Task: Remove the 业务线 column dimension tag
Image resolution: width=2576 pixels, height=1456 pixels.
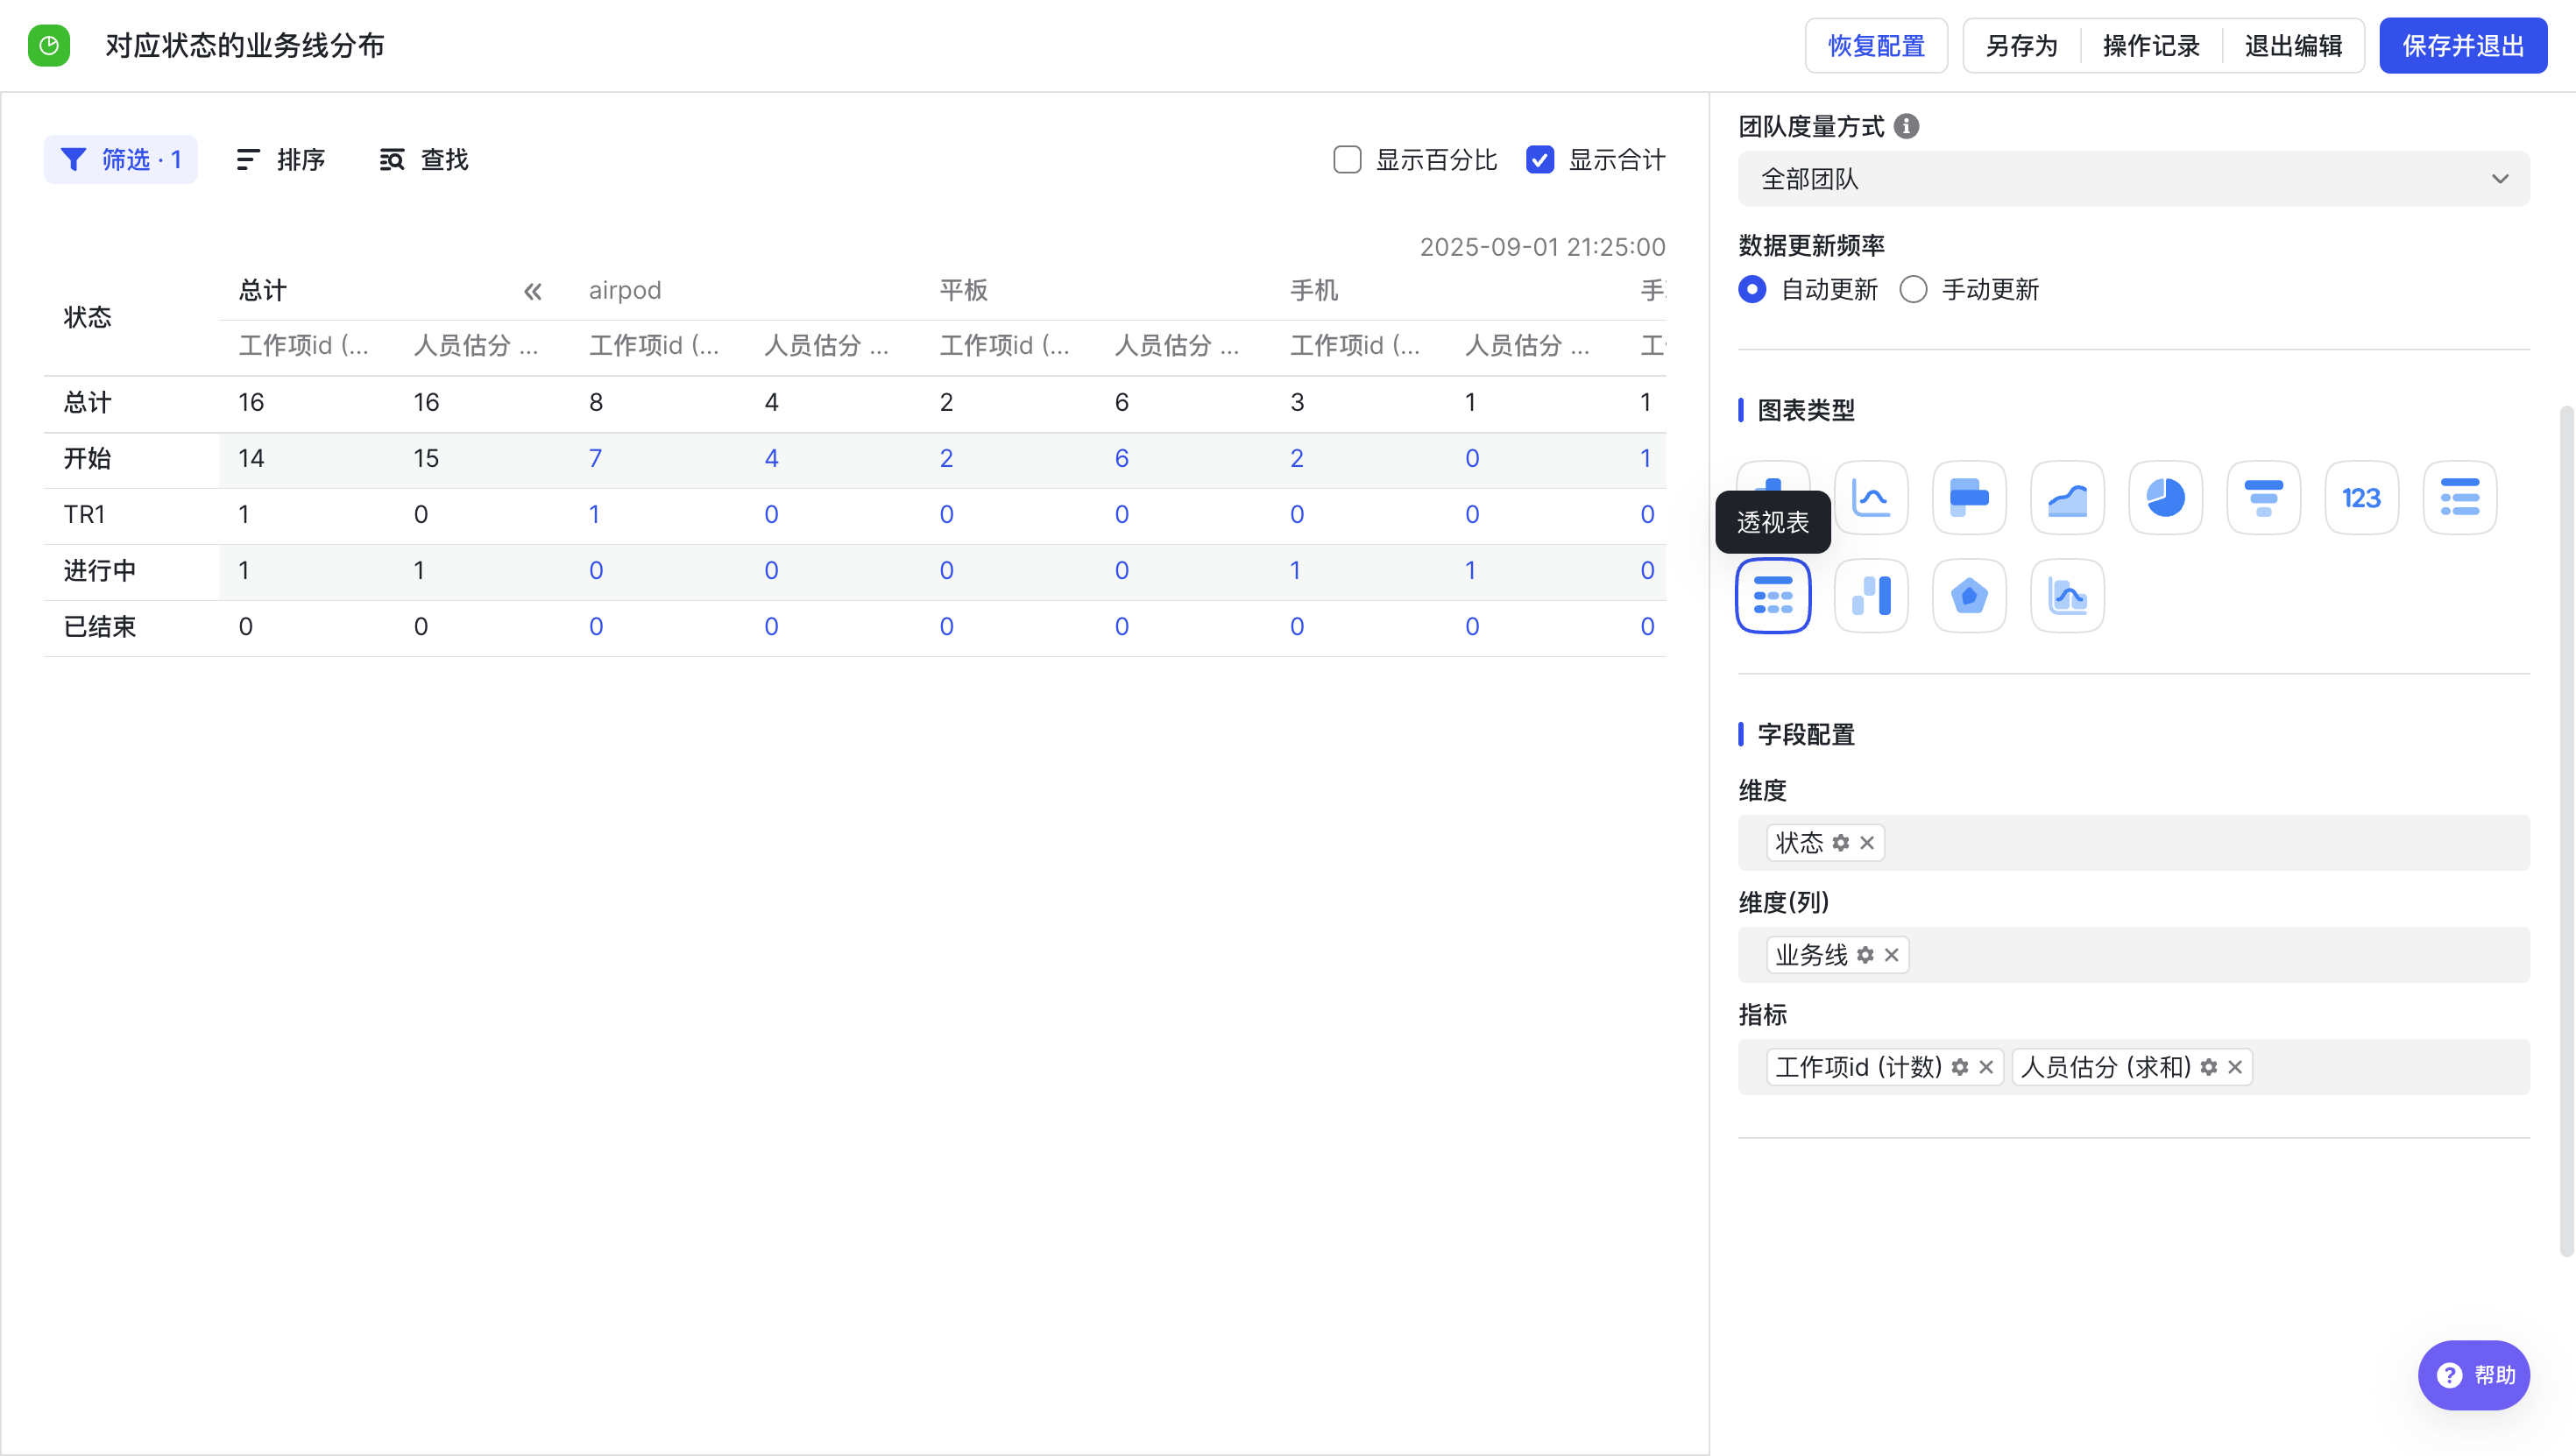Action: click(1891, 955)
